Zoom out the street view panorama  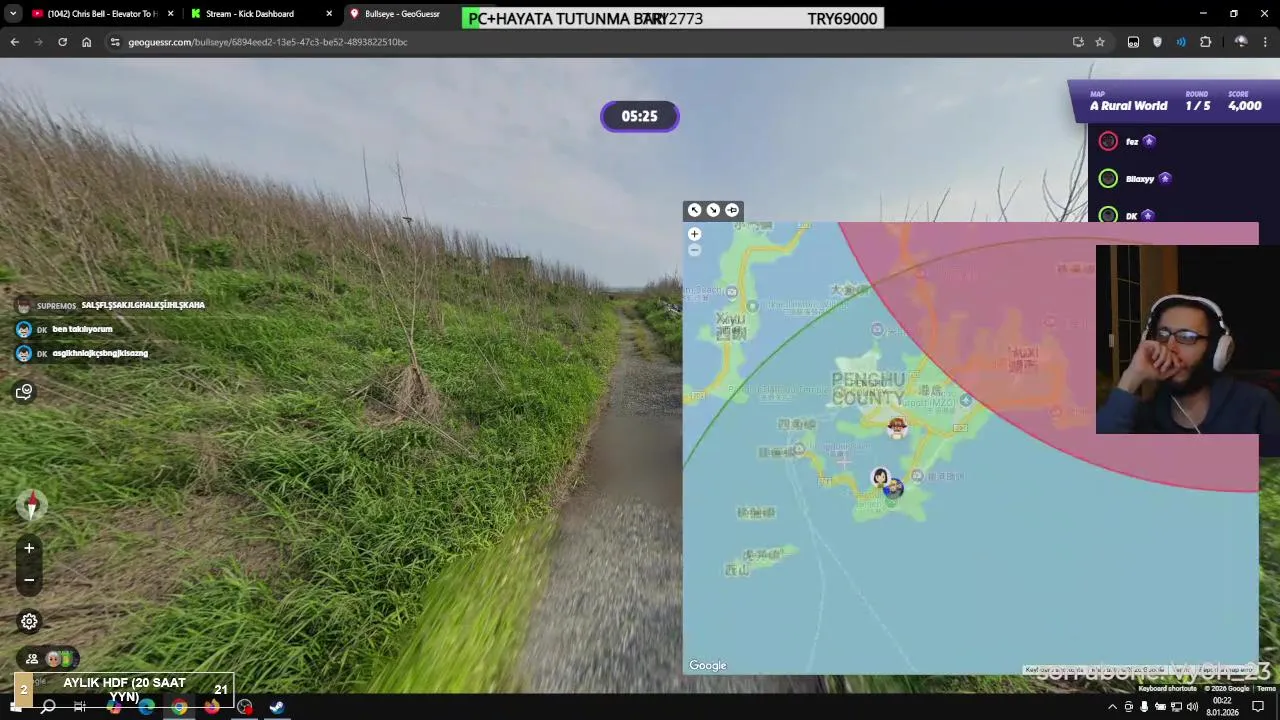(x=29, y=580)
